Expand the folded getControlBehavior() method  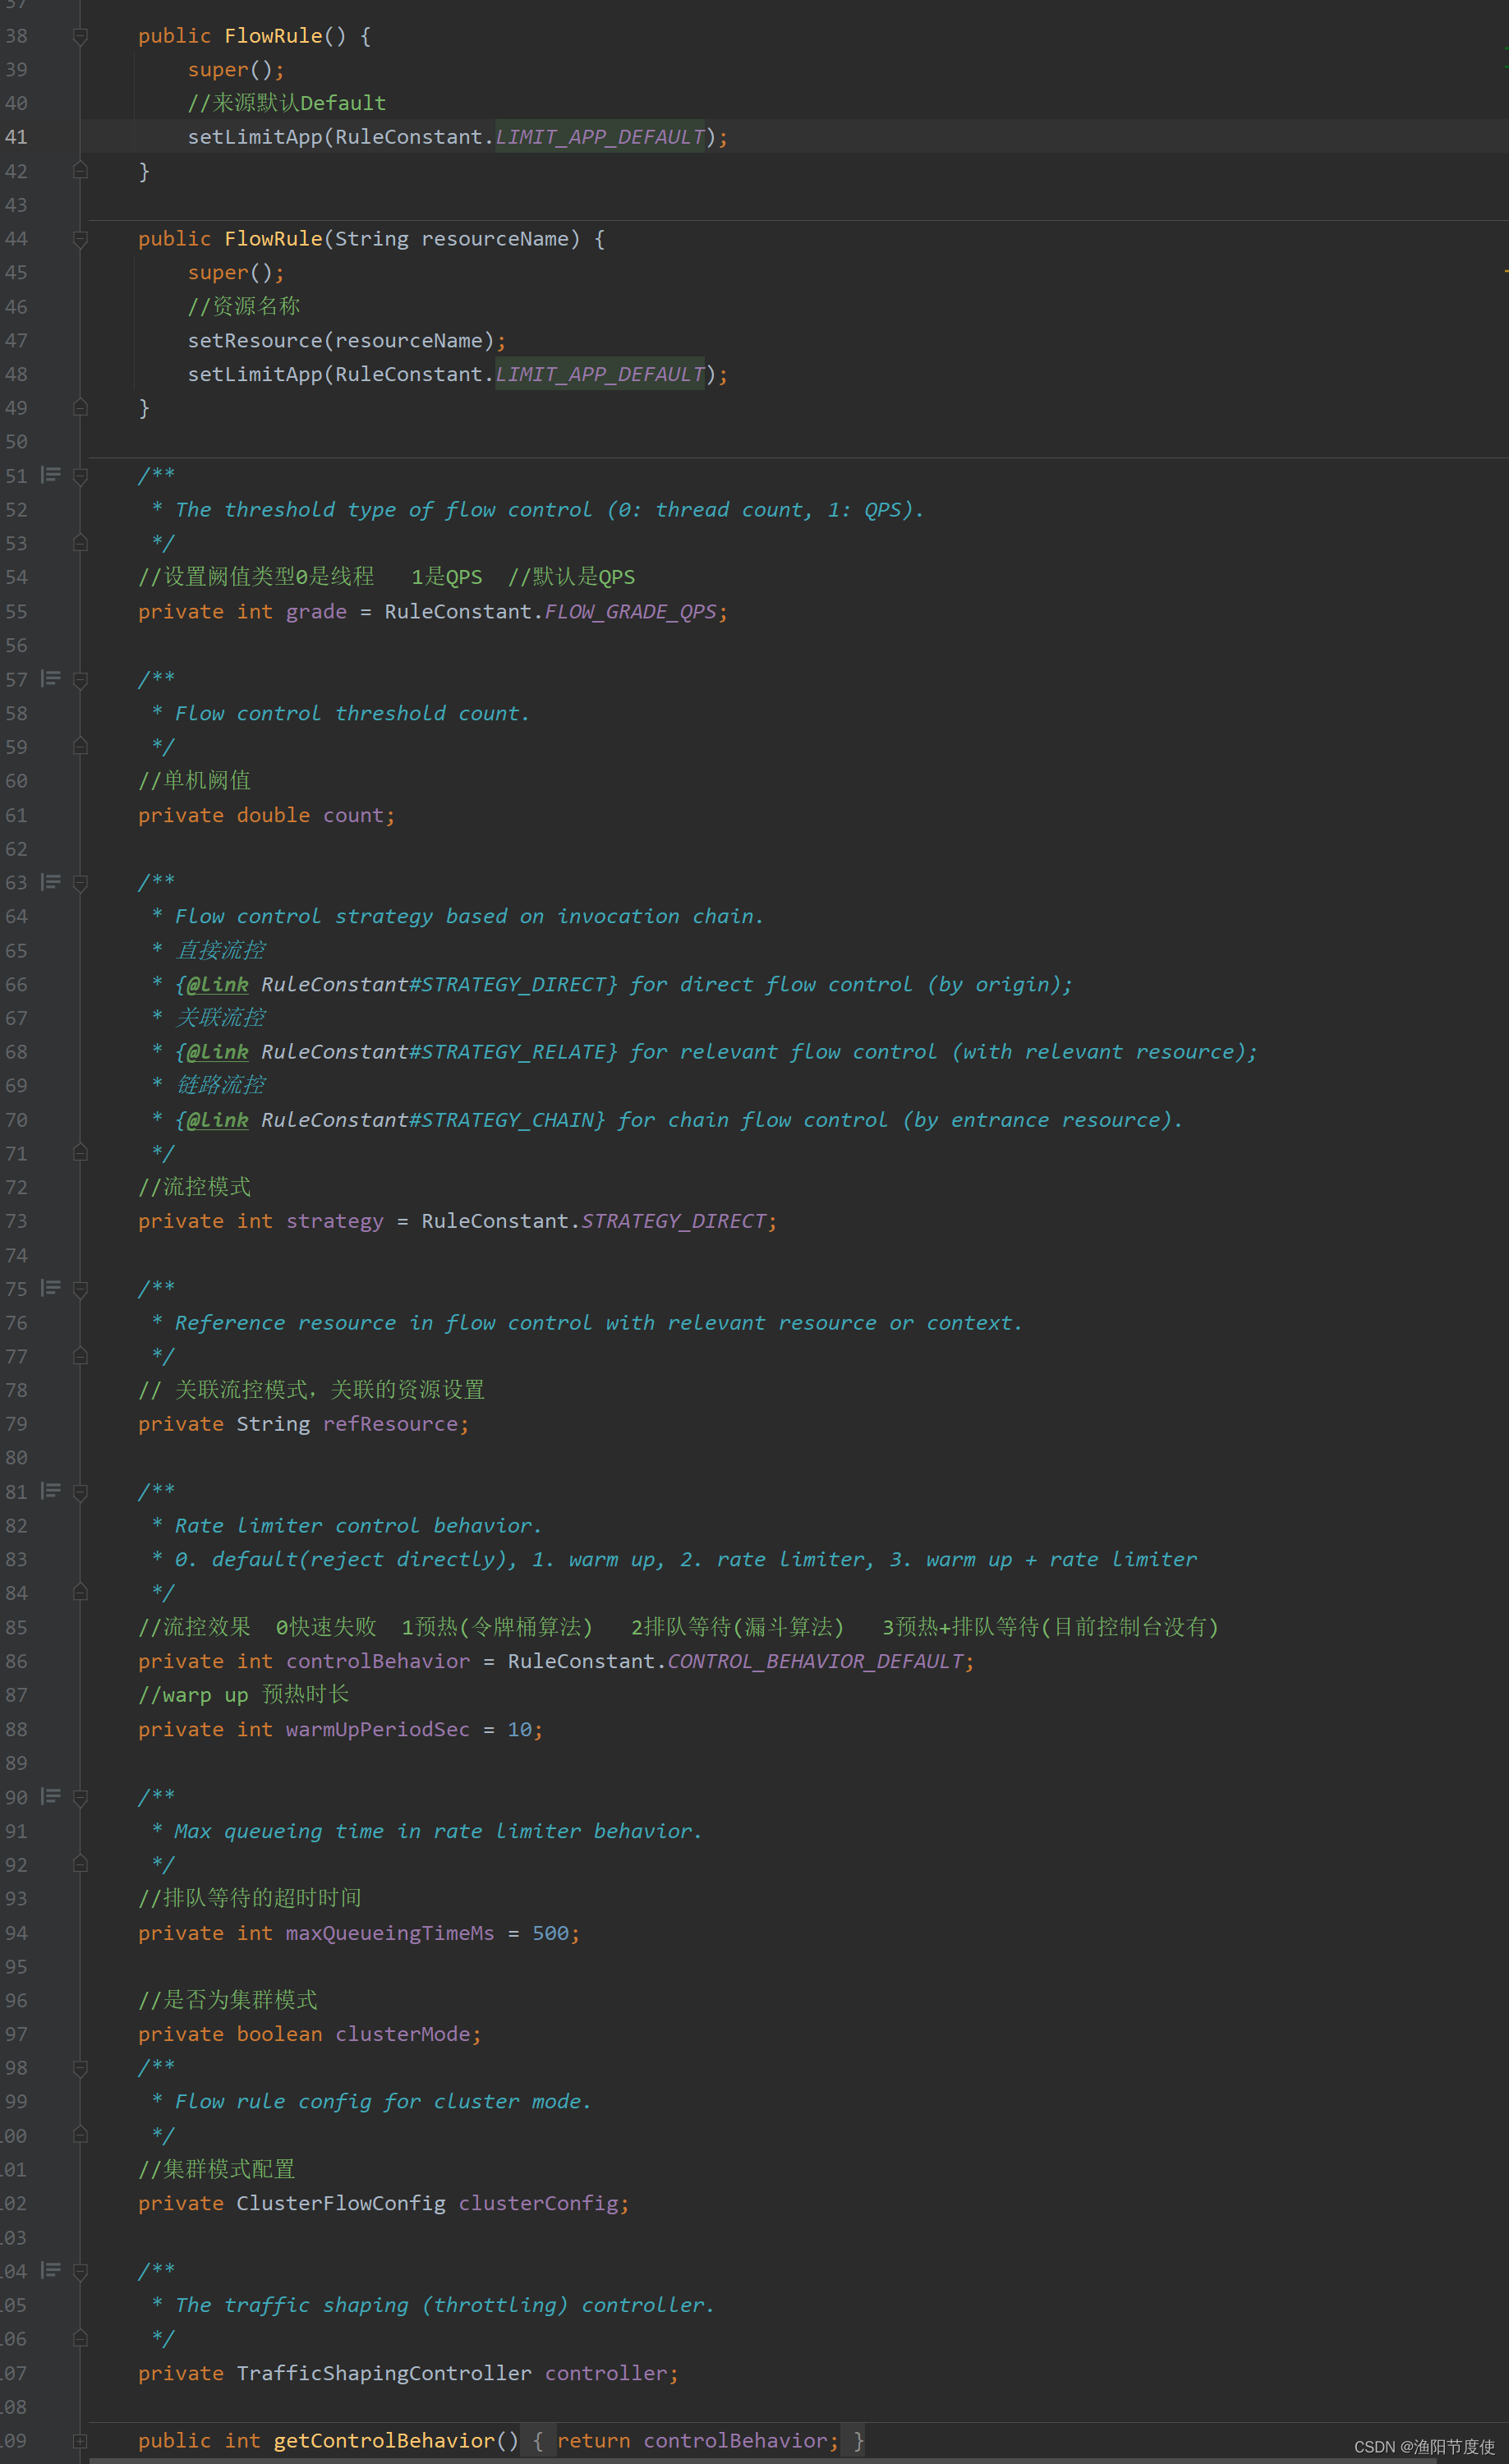[81, 2441]
